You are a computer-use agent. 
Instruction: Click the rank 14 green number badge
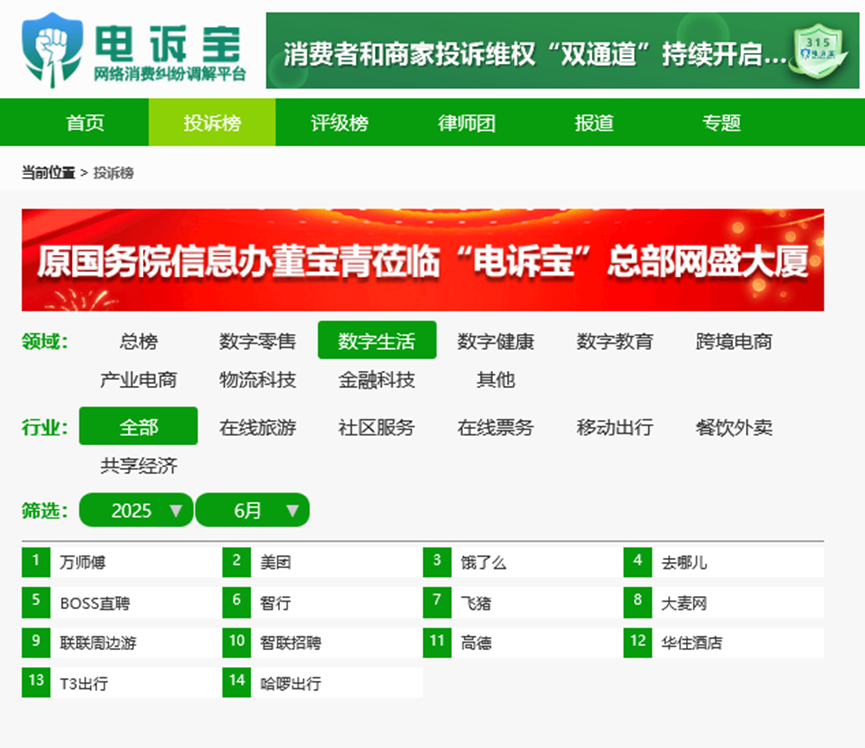[x=237, y=682]
